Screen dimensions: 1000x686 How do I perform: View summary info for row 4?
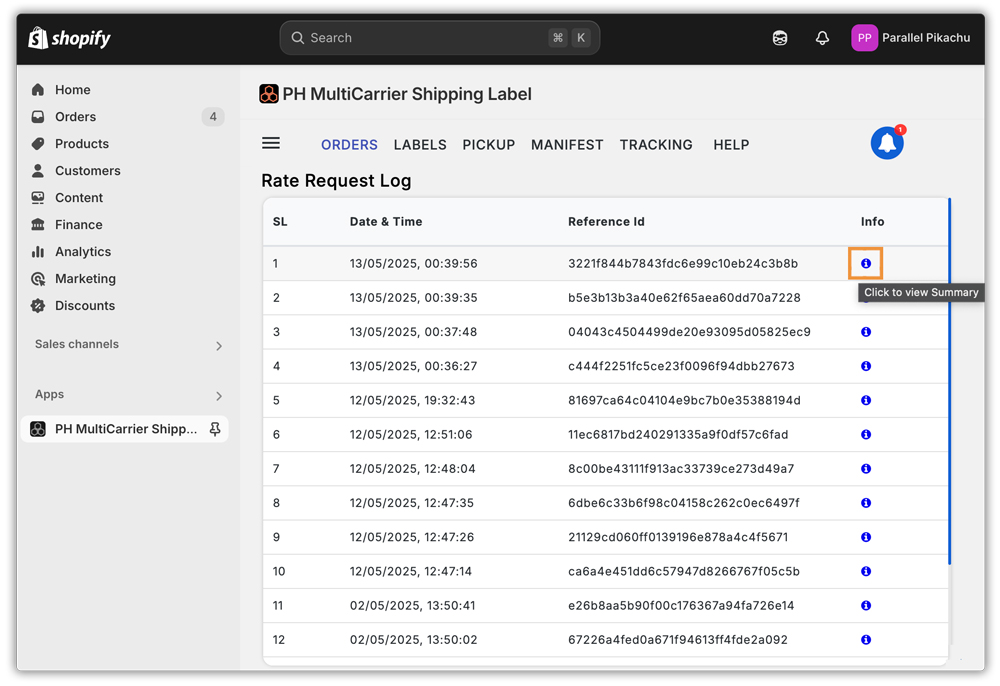click(865, 366)
